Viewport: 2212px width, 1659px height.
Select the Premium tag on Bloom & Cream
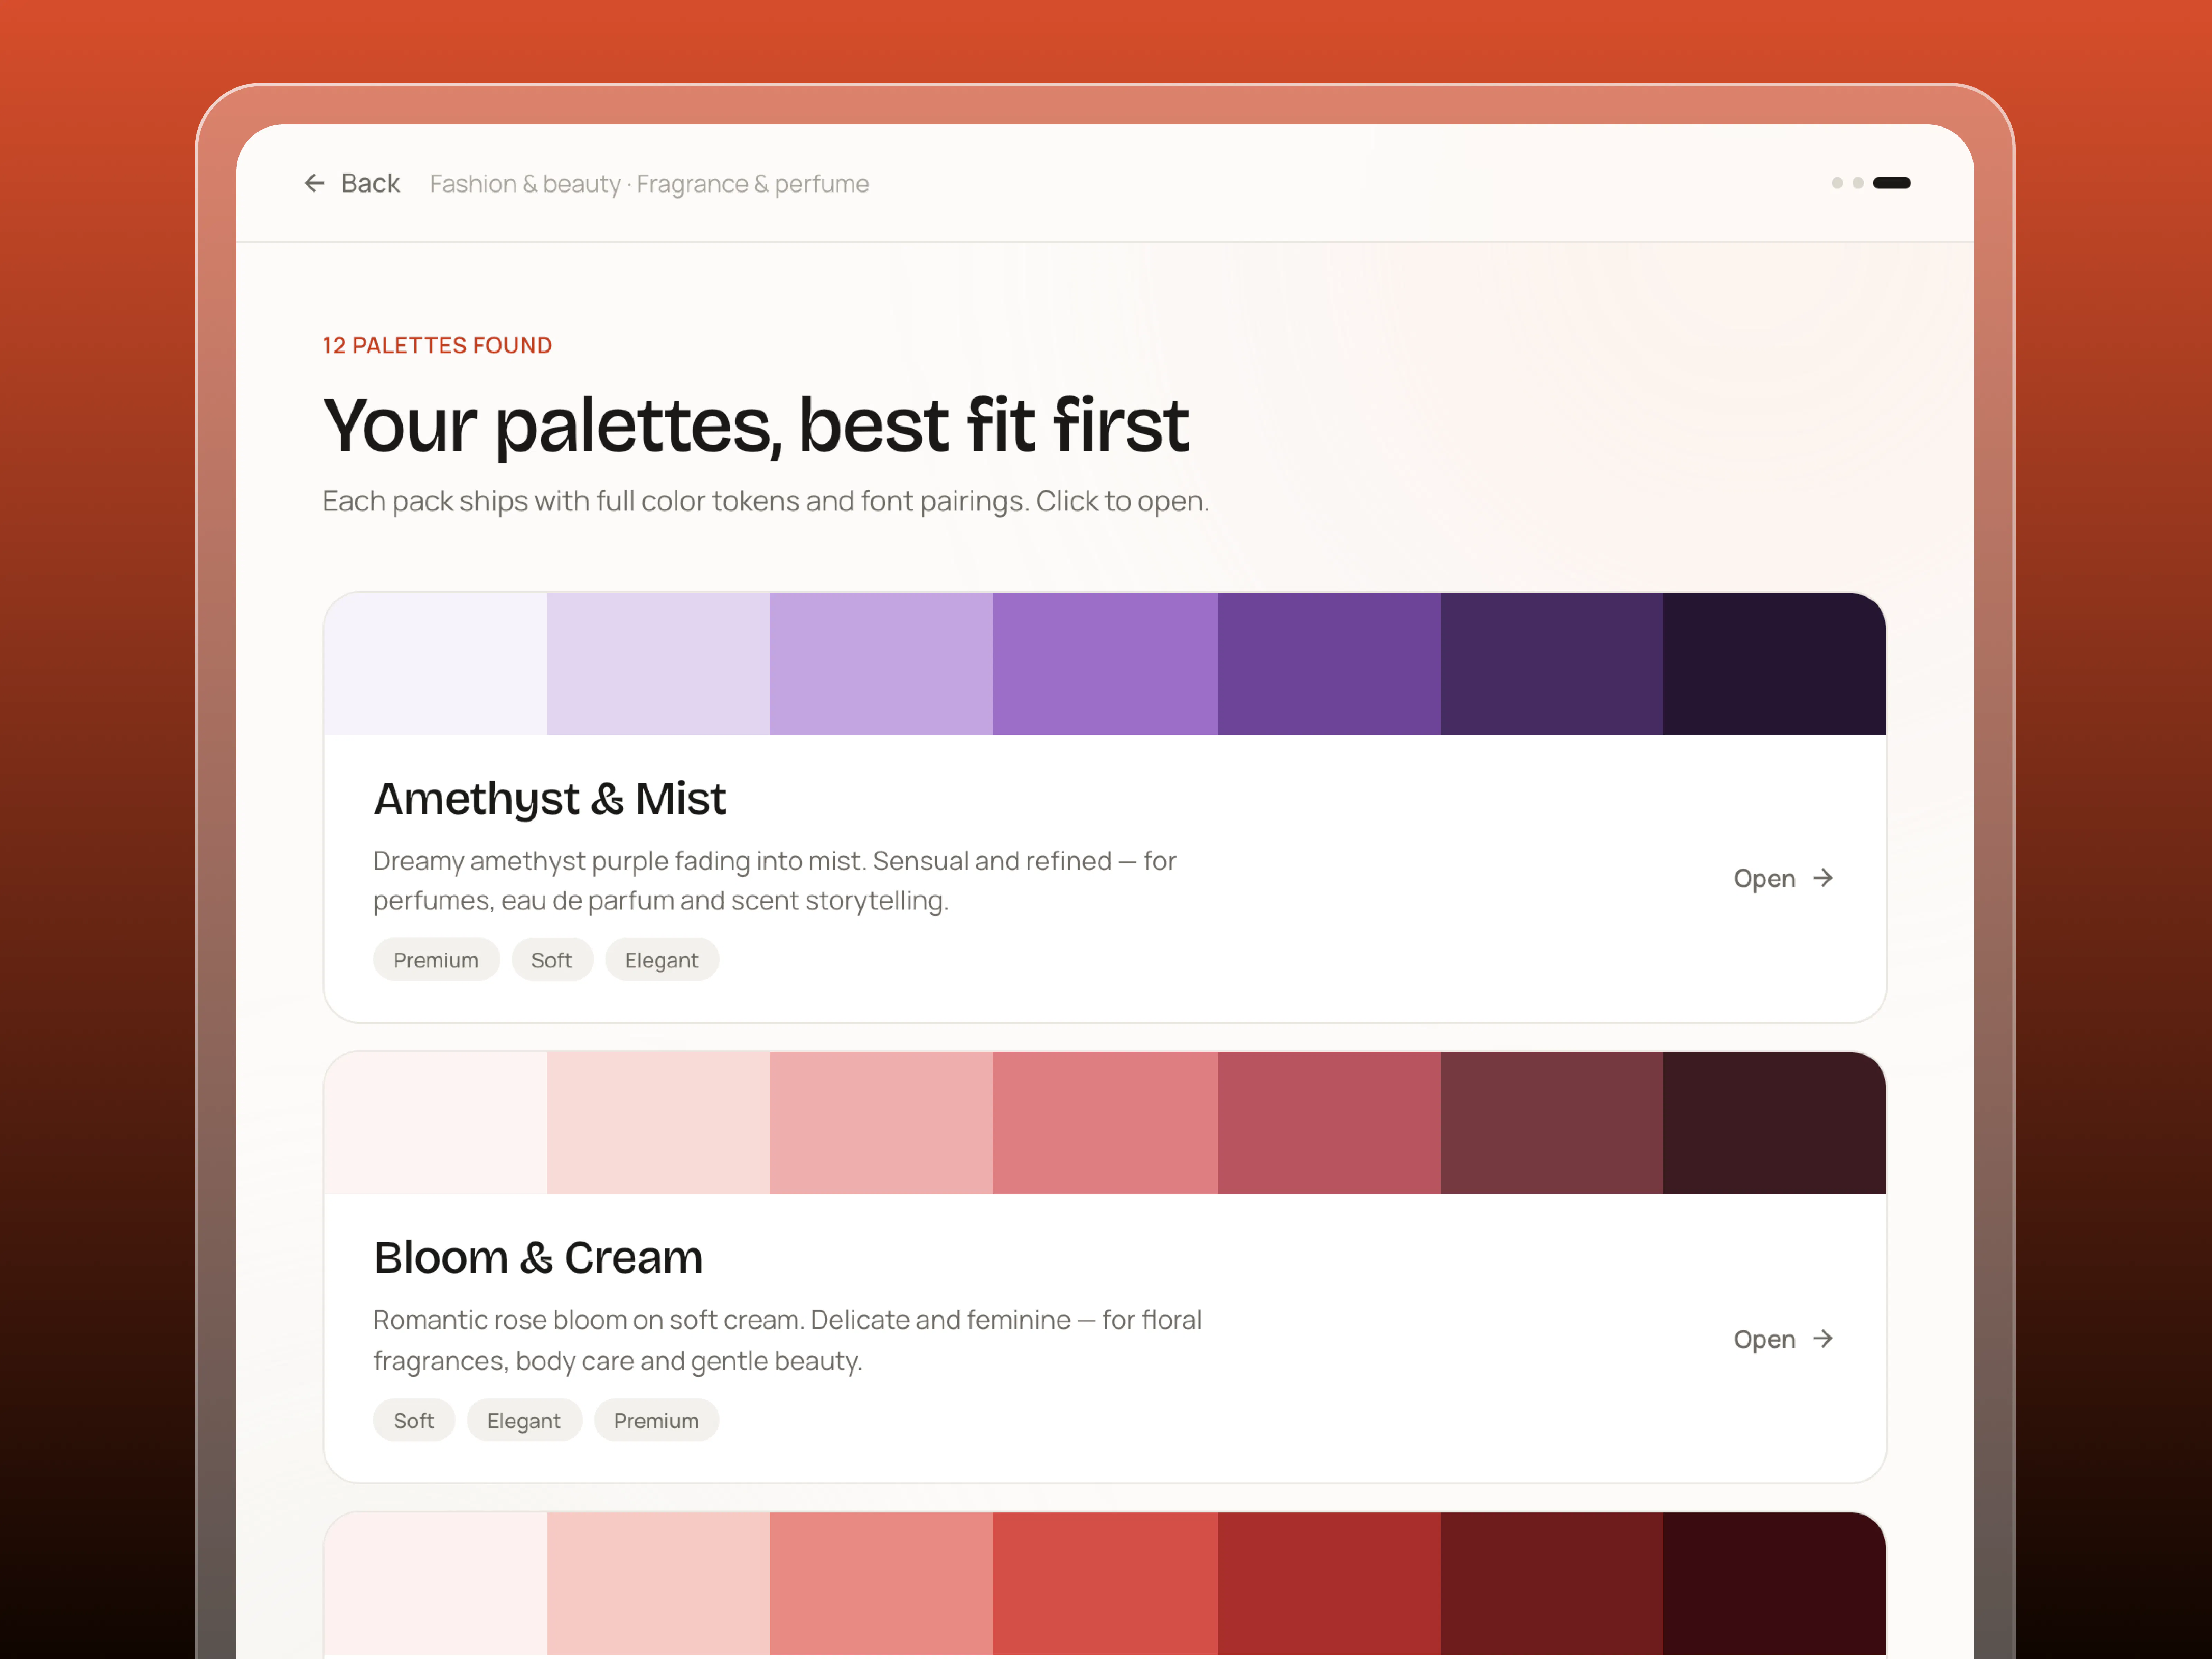[x=656, y=1420]
